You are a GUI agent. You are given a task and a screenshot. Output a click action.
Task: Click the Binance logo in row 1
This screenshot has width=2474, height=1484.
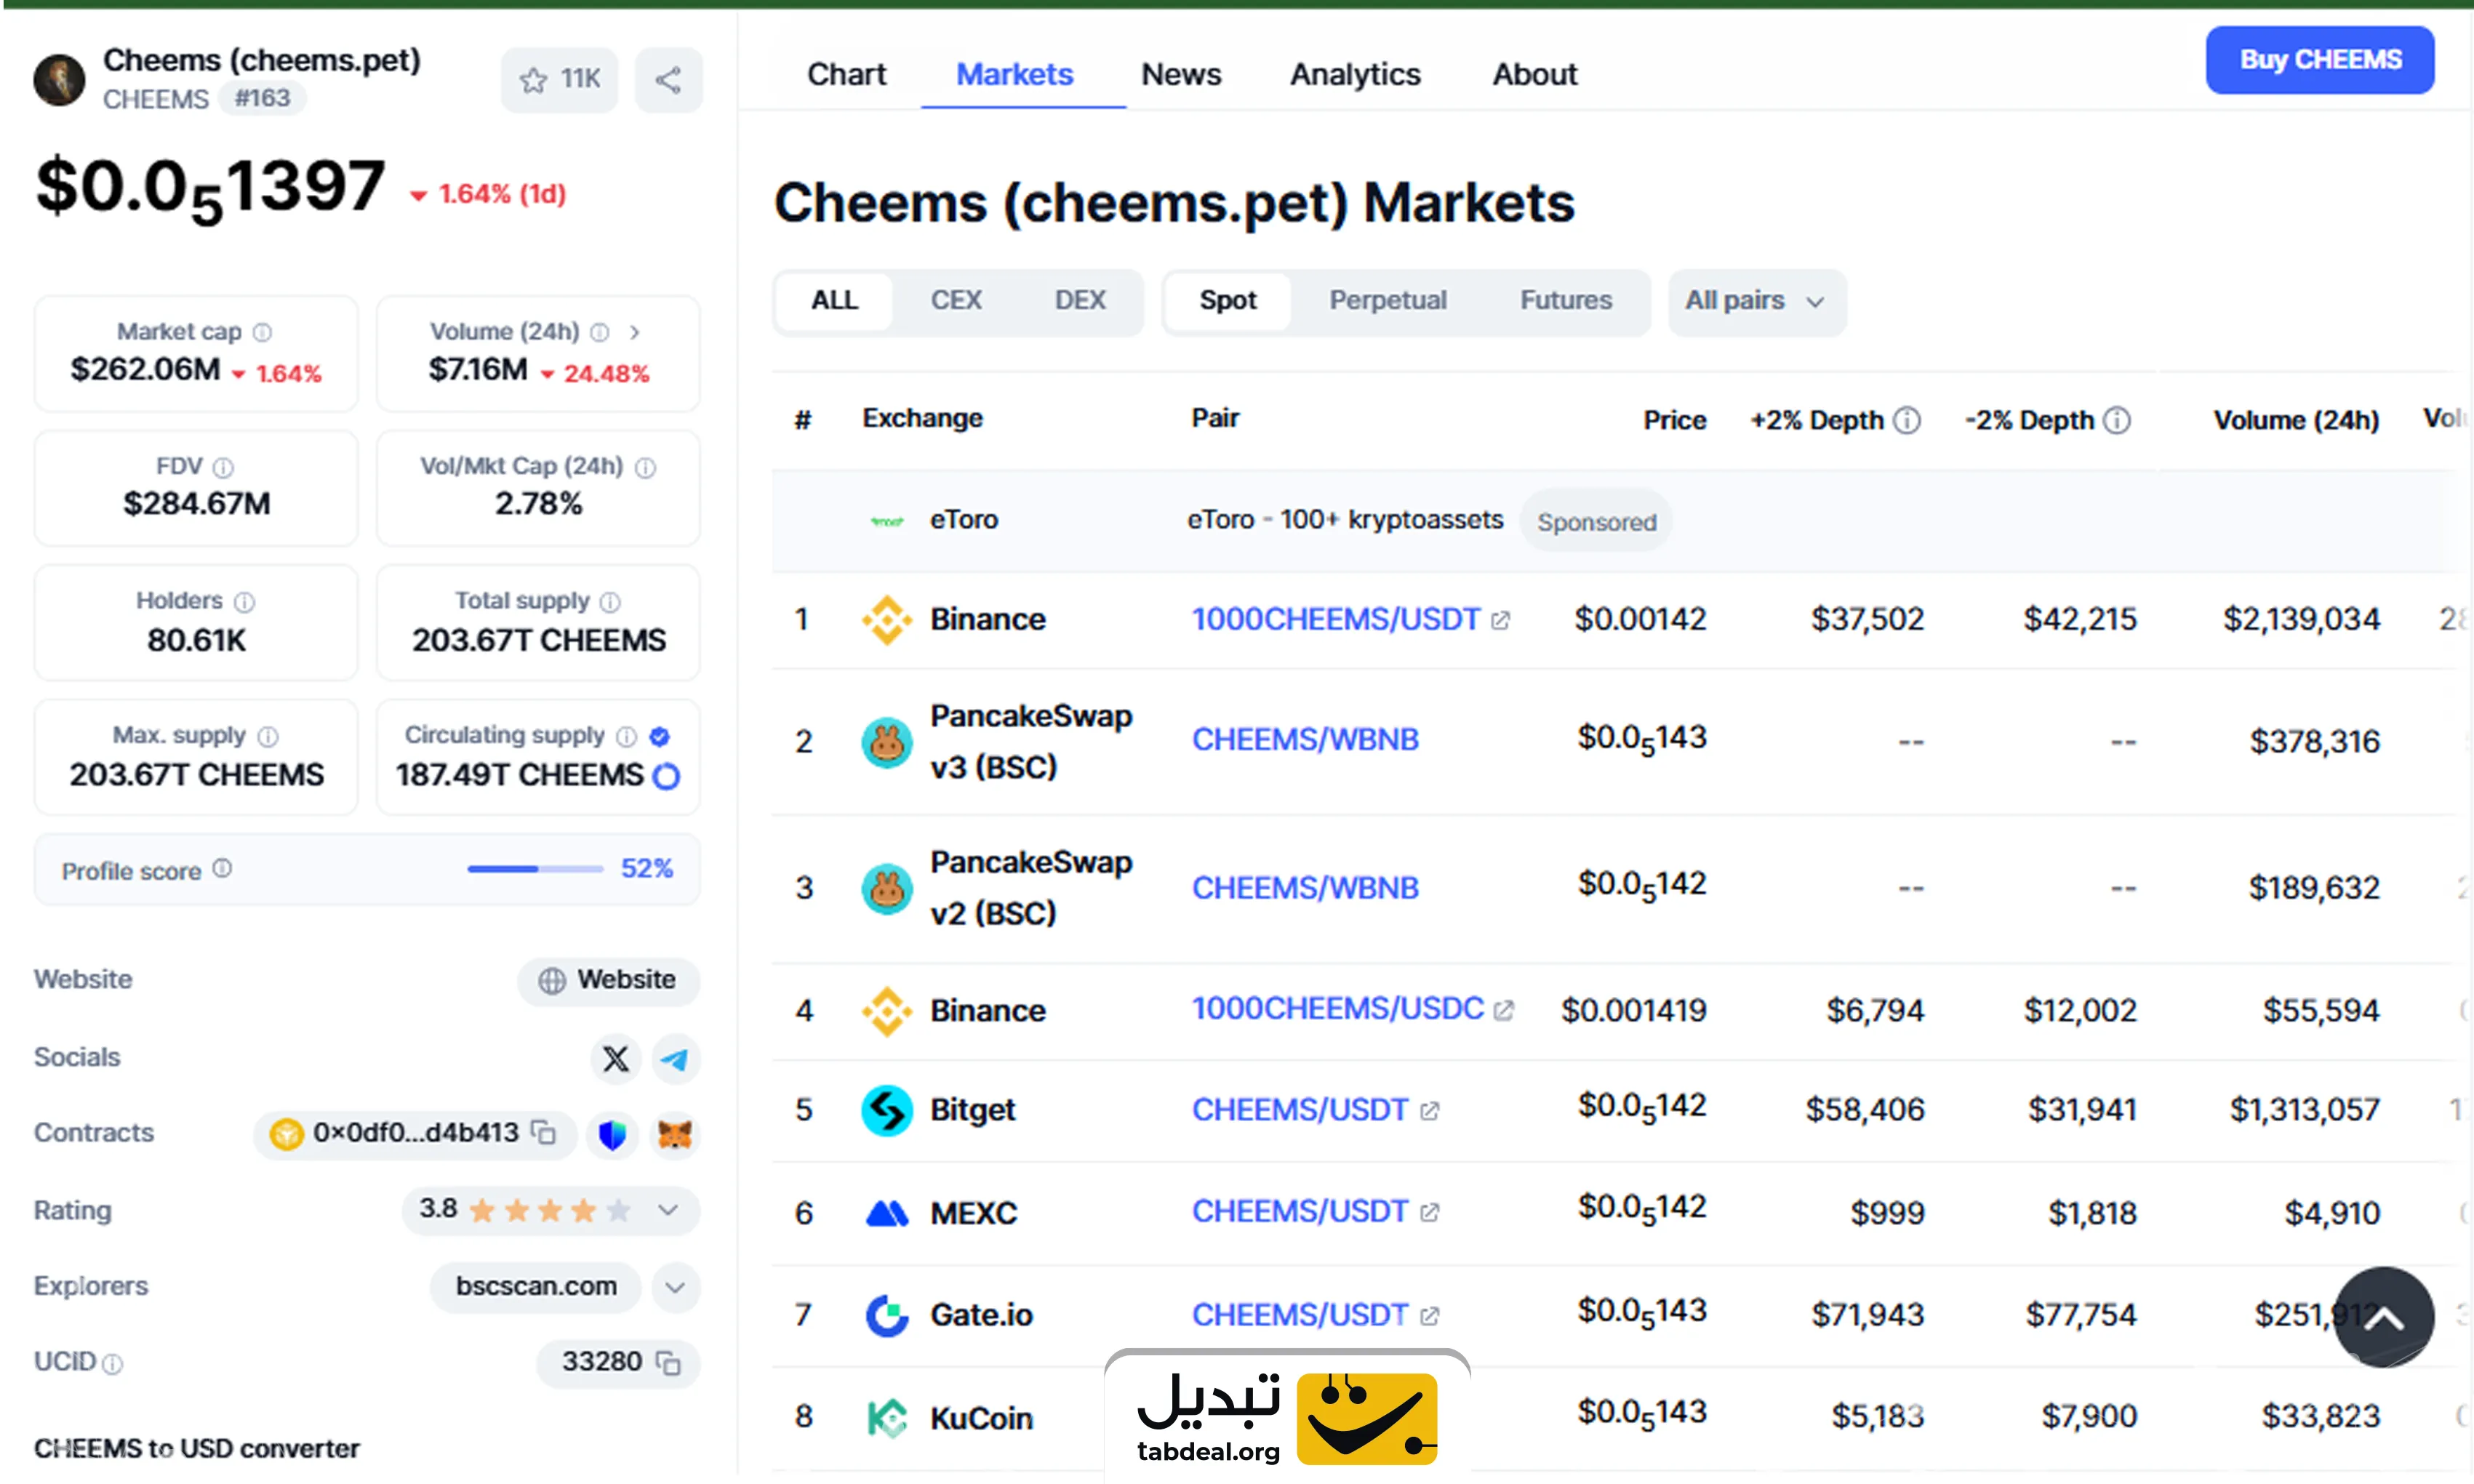887,620
